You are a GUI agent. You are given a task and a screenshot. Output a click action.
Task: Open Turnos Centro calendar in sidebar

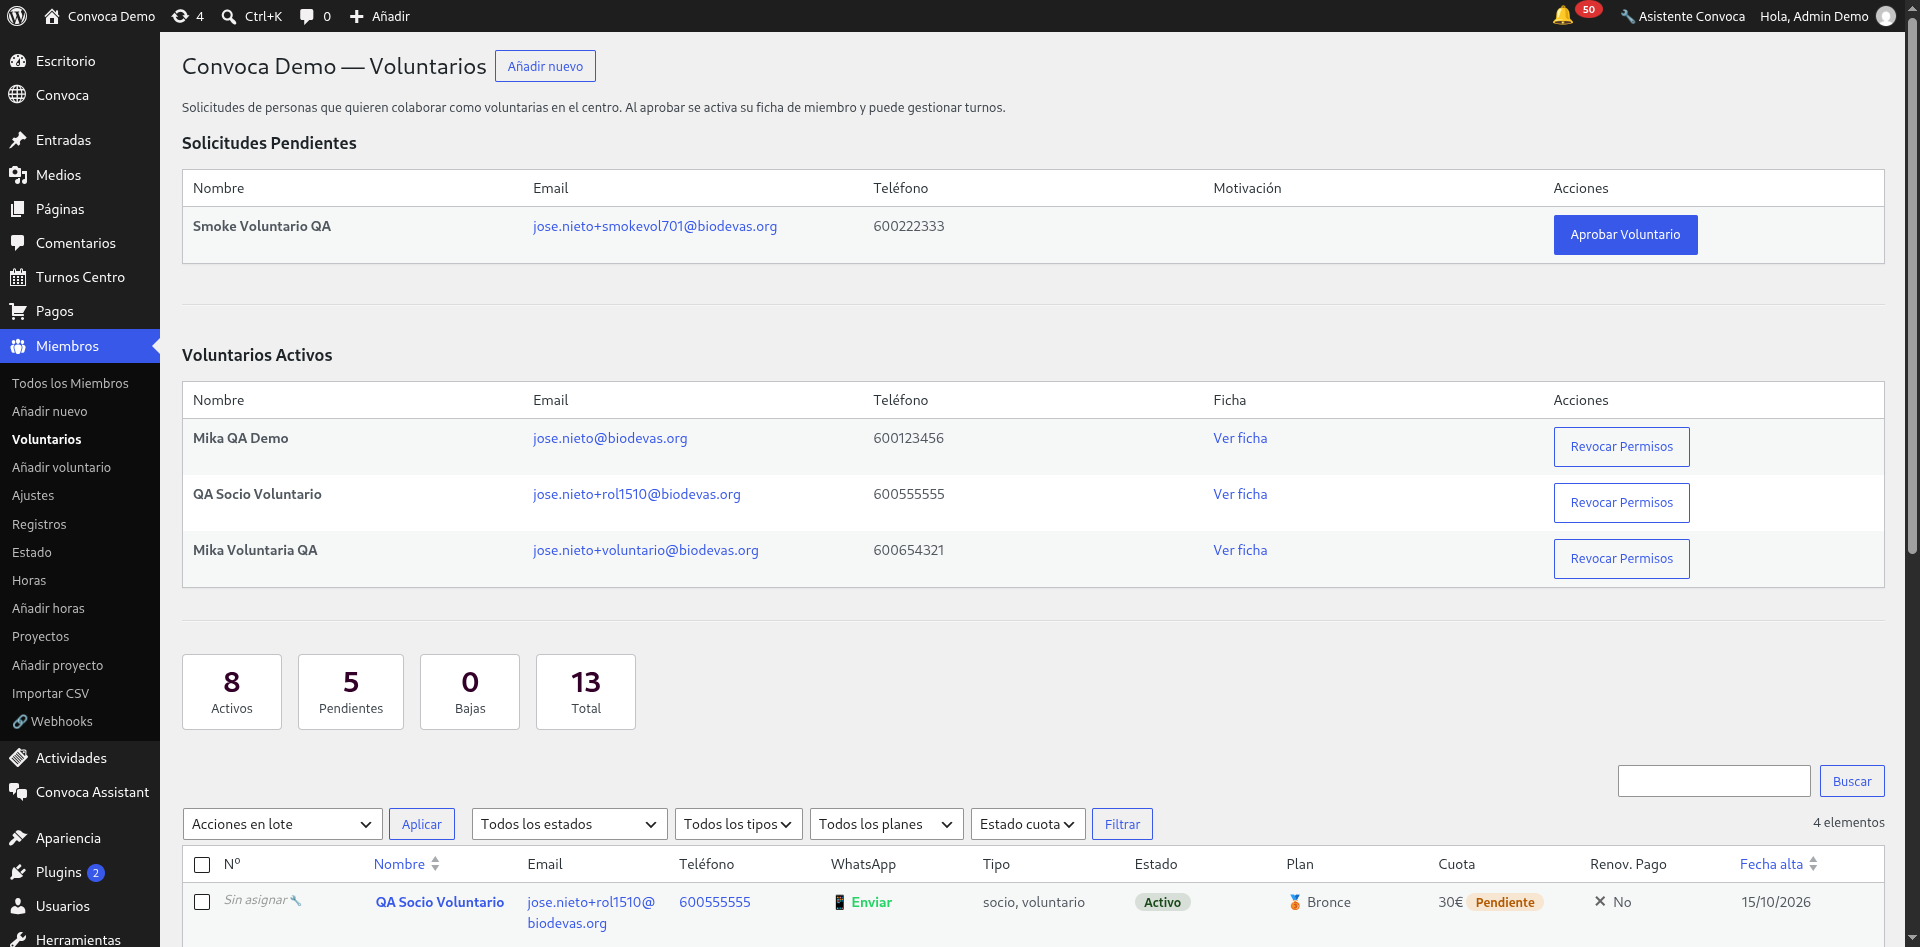pos(80,277)
